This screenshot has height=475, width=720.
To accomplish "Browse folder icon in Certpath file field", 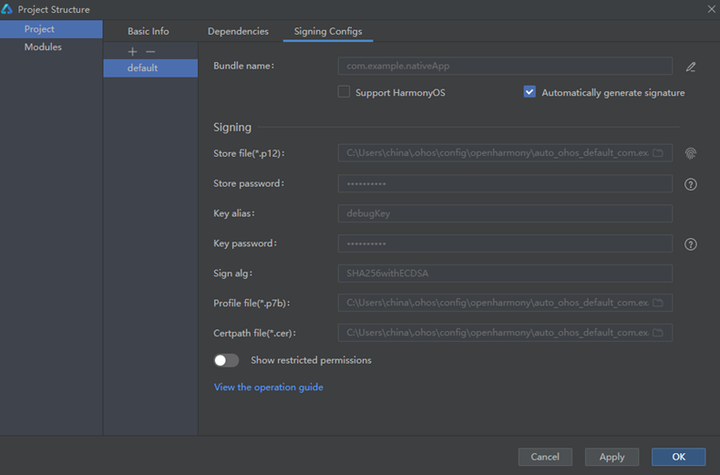I will tap(658, 332).
